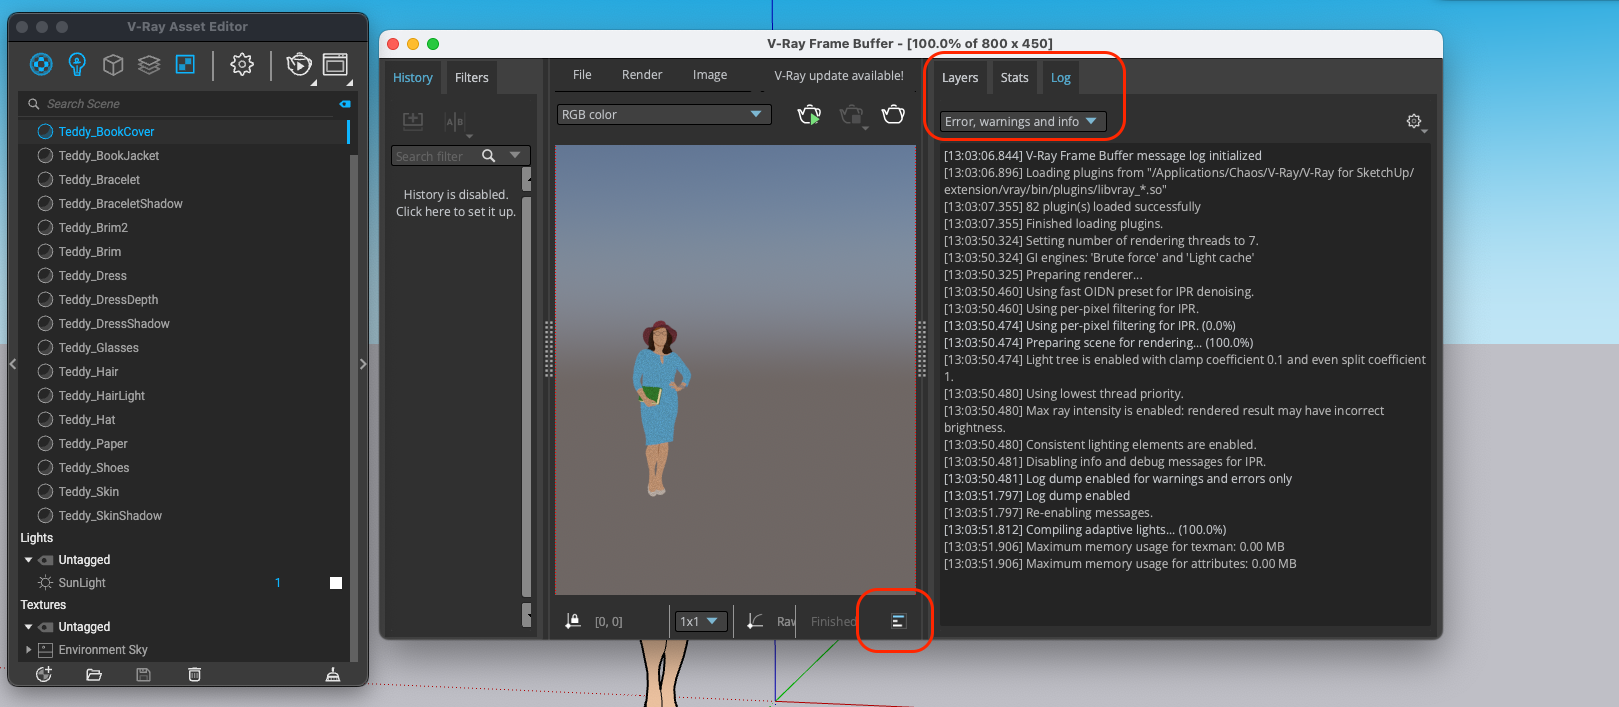Select the Teddy_Hat material

click(x=184, y=420)
